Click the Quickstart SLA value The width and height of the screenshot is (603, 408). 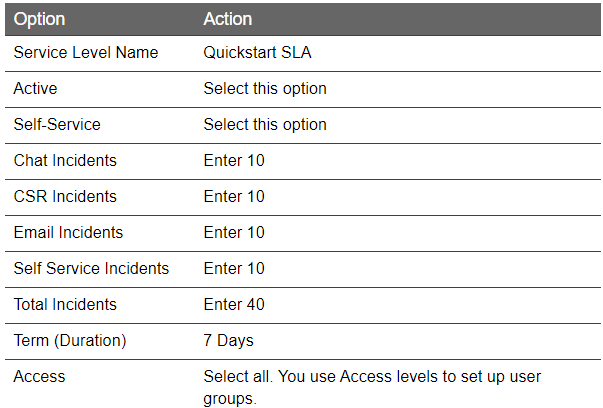[257, 52]
